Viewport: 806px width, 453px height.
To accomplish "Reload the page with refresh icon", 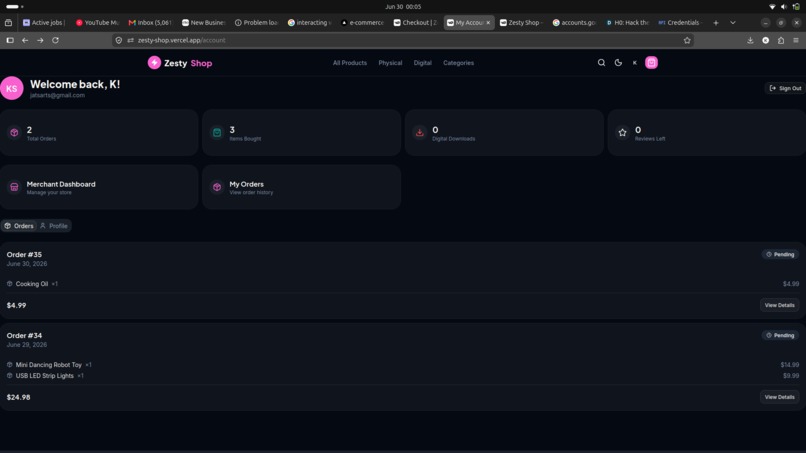I will [x=55, y=40].
